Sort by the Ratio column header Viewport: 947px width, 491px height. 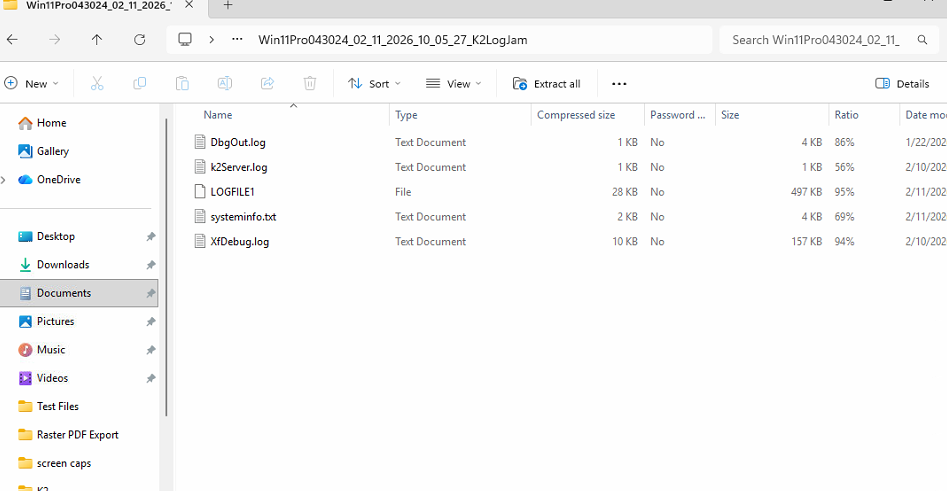[x=847, y=115]
